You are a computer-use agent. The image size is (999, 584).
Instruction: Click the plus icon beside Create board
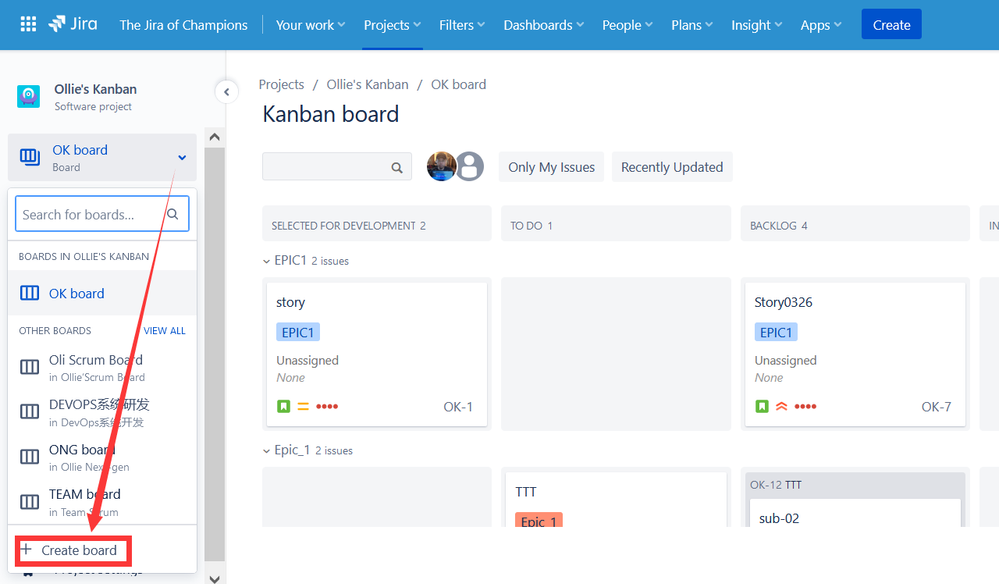pyautogui.click(x=26, y=549)
